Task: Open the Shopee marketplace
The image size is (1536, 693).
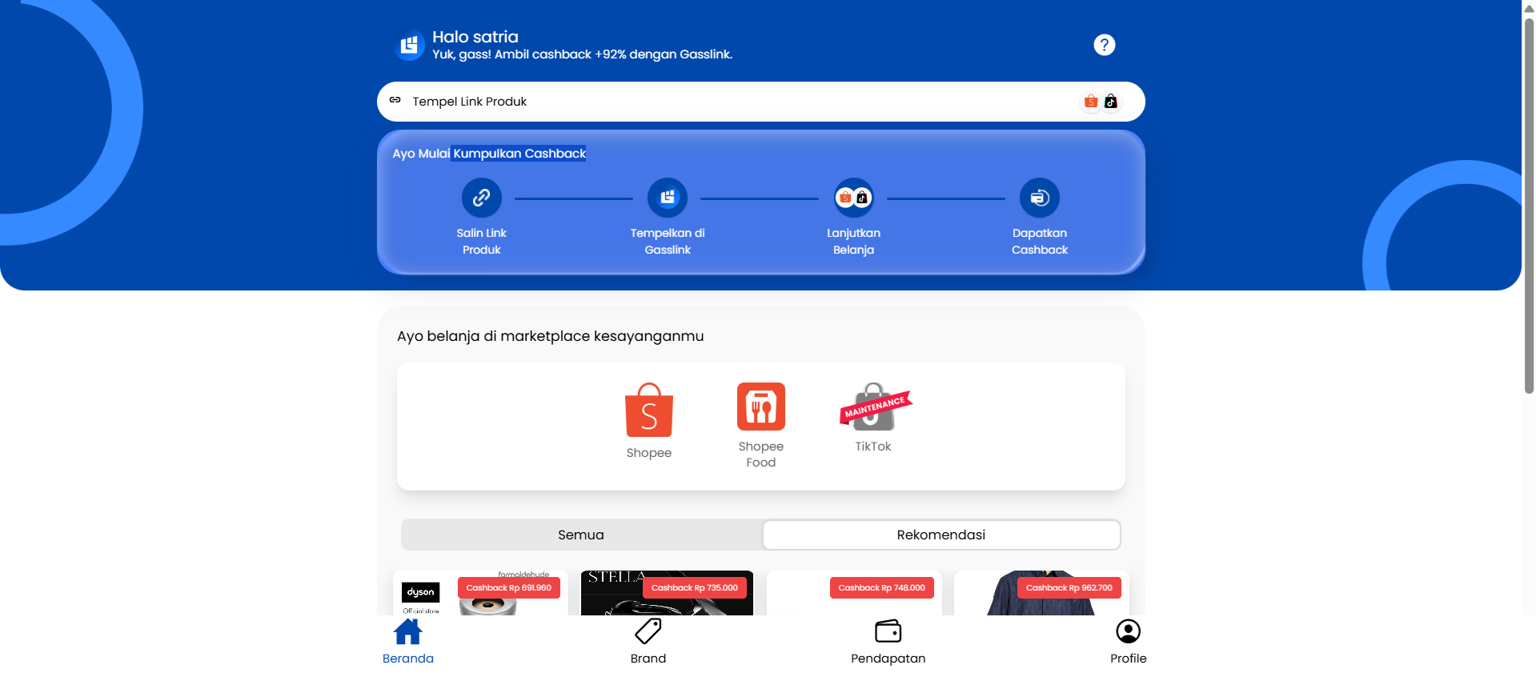Action: pos(649,412)
